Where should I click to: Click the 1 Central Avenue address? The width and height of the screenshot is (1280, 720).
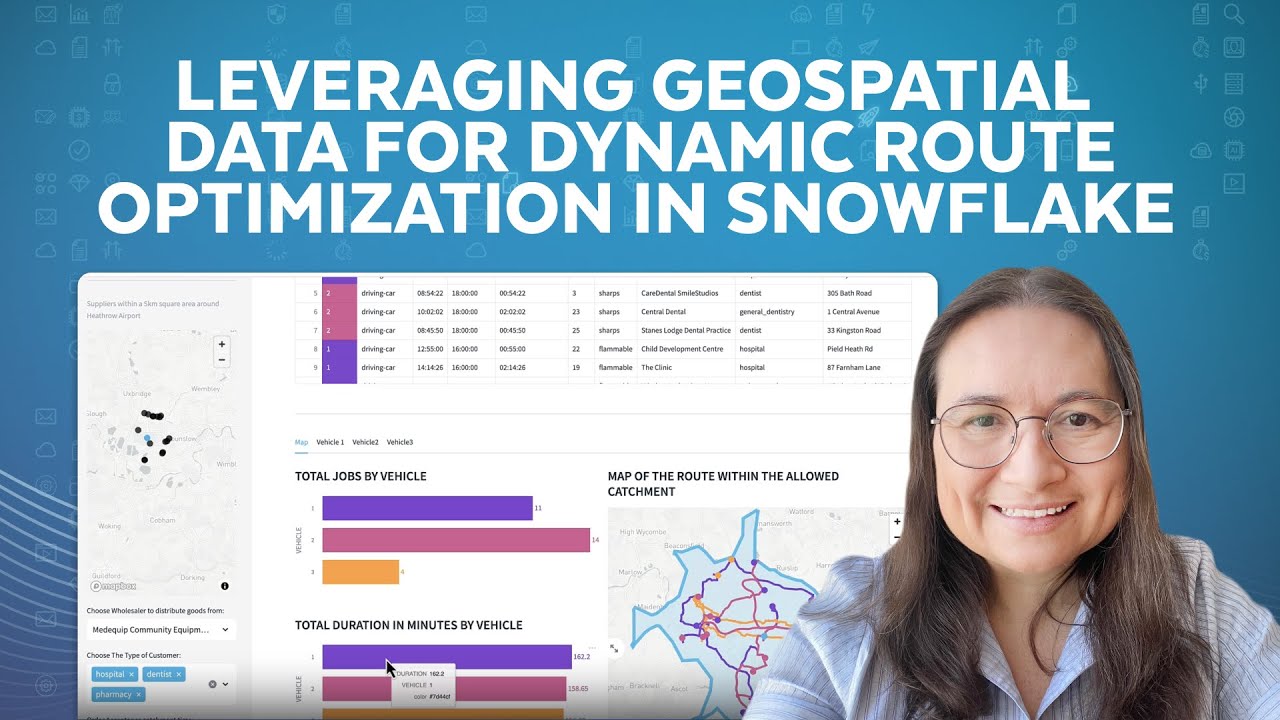[x=855, y=312]
